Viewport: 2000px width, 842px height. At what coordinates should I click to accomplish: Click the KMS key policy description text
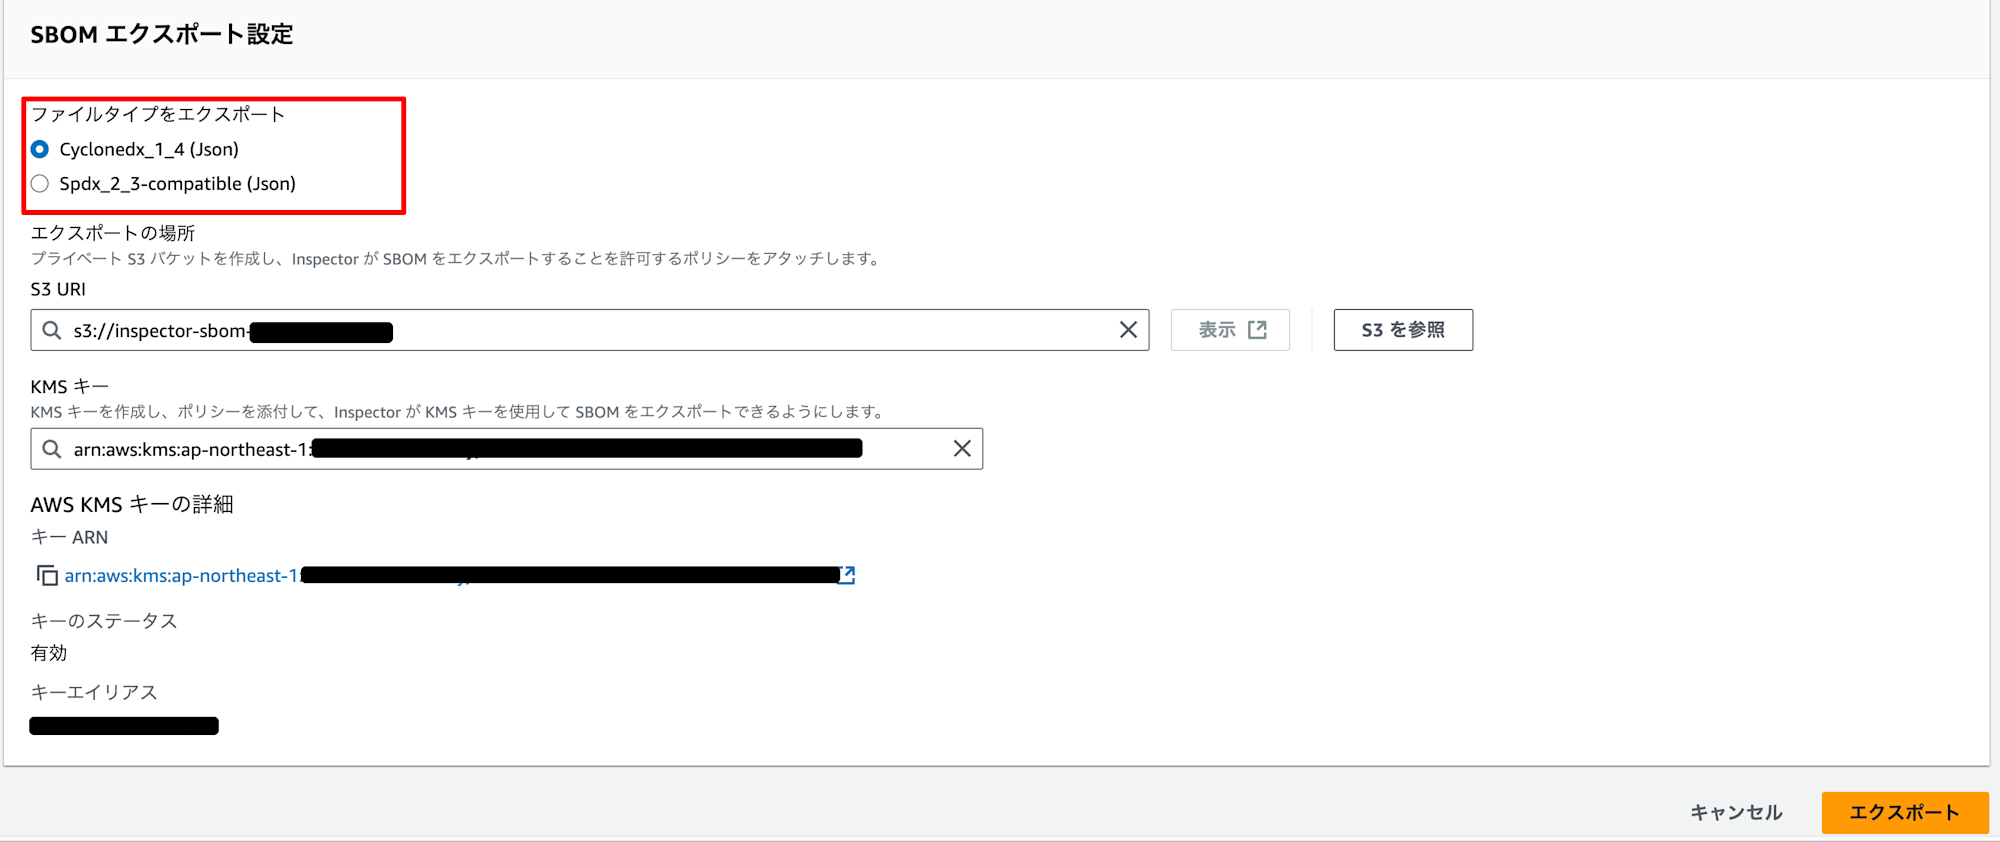458,412
